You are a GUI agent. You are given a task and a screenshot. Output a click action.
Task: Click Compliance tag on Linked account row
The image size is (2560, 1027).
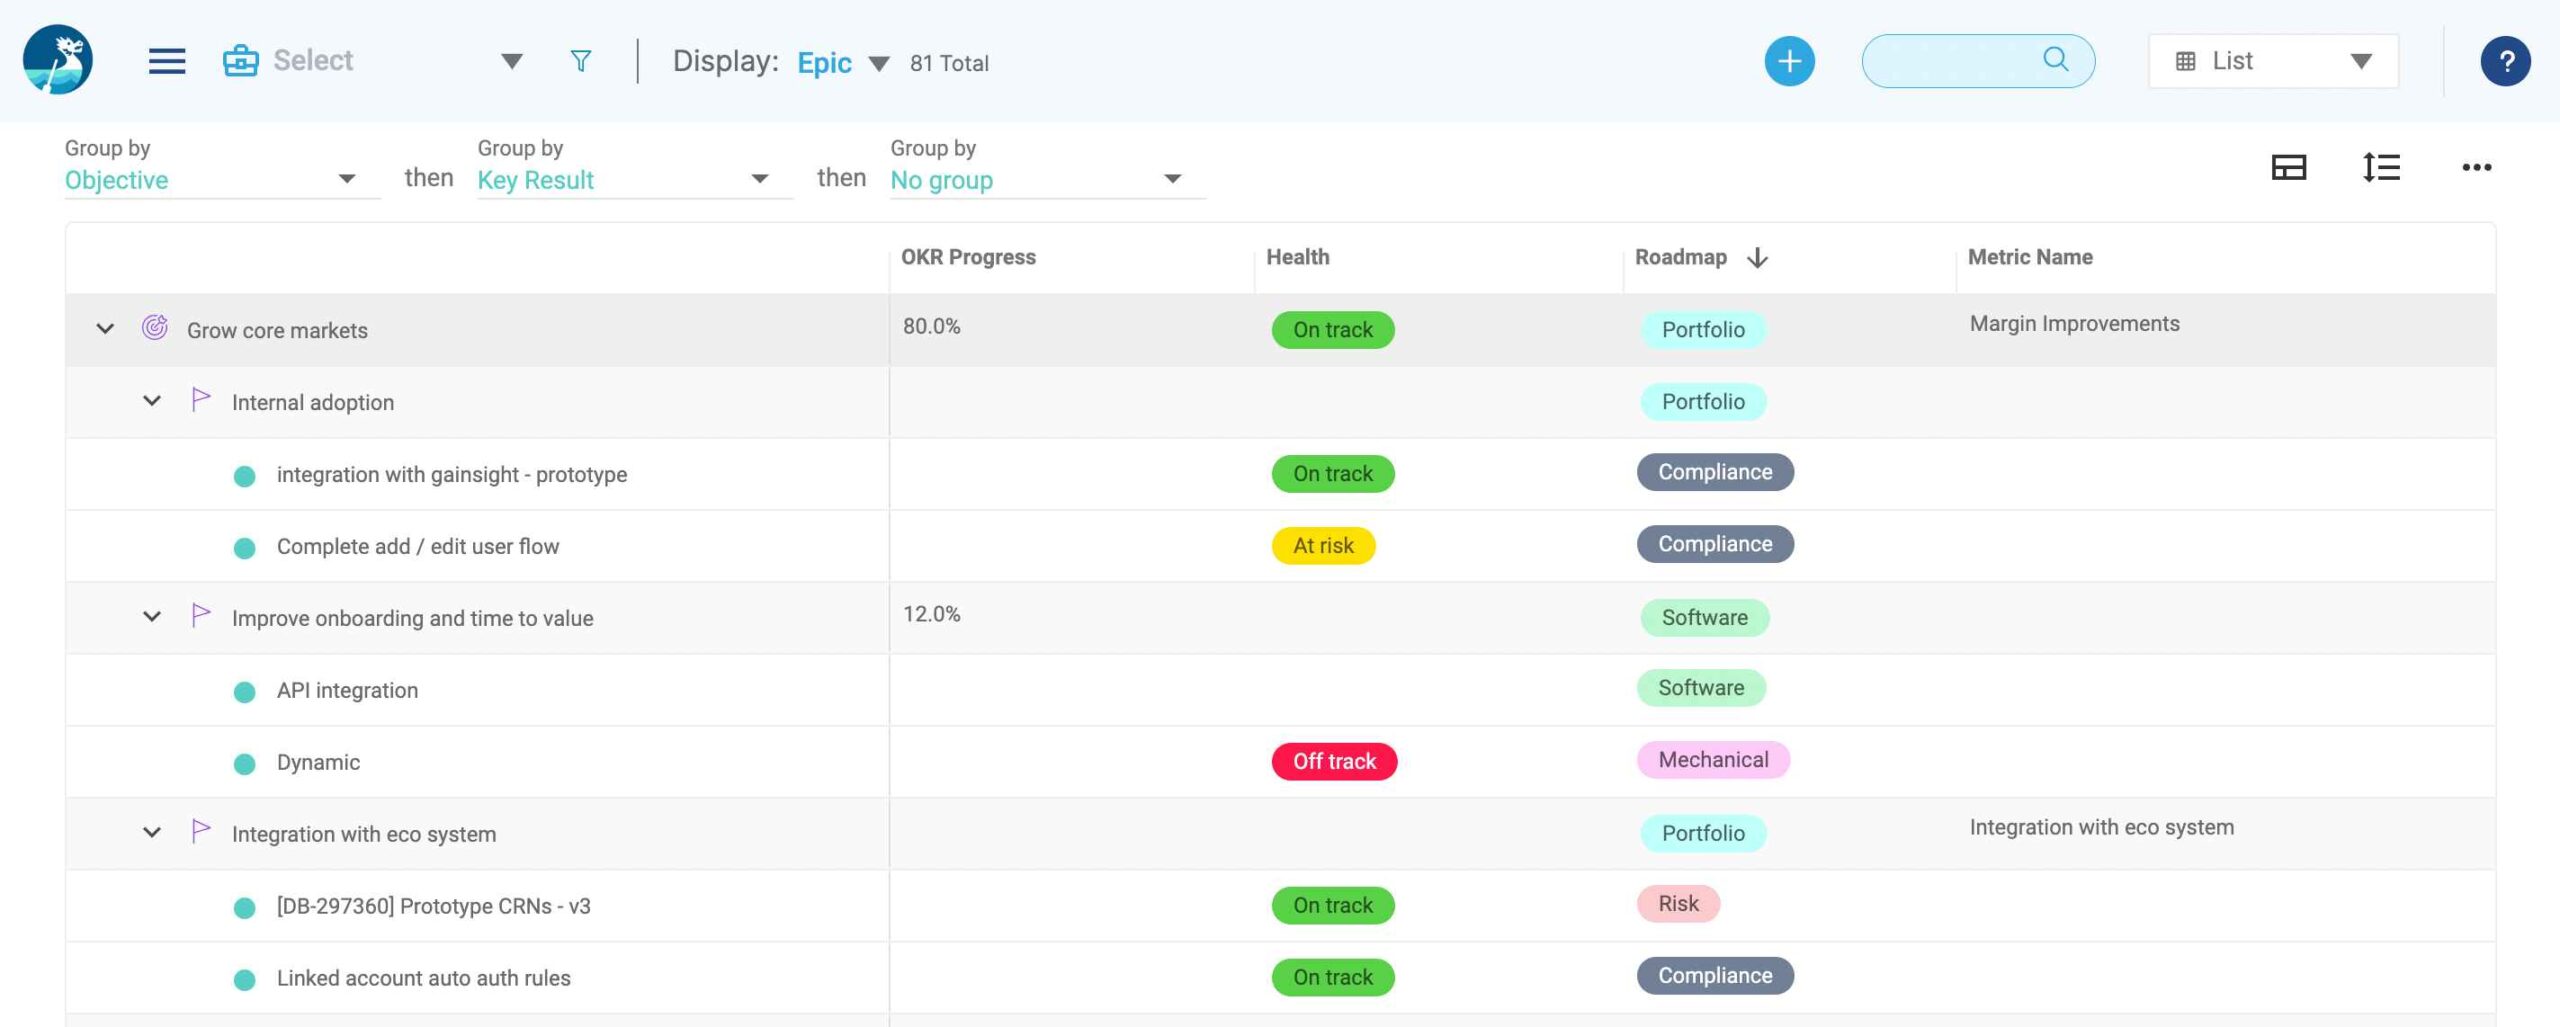[1715, 976]
